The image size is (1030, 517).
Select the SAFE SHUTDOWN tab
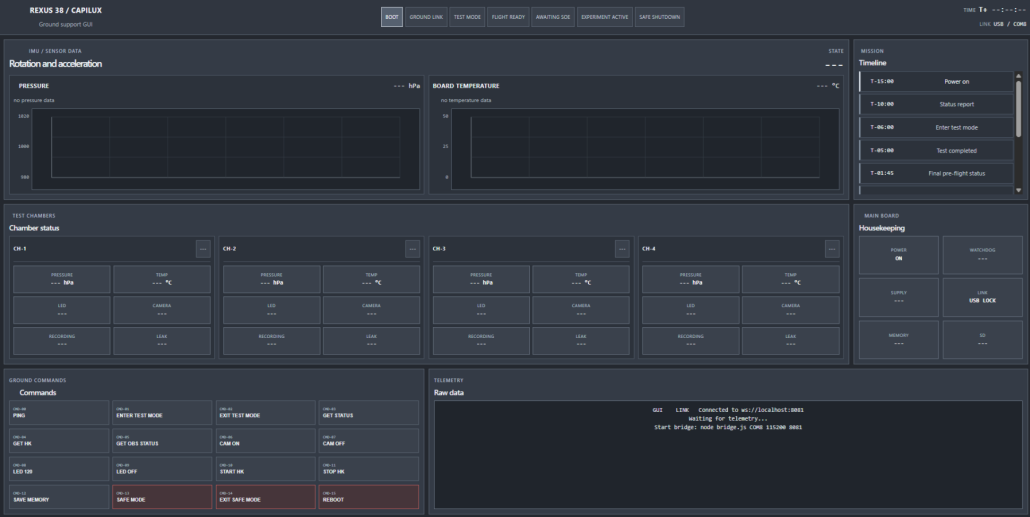(x=660, y=17)
